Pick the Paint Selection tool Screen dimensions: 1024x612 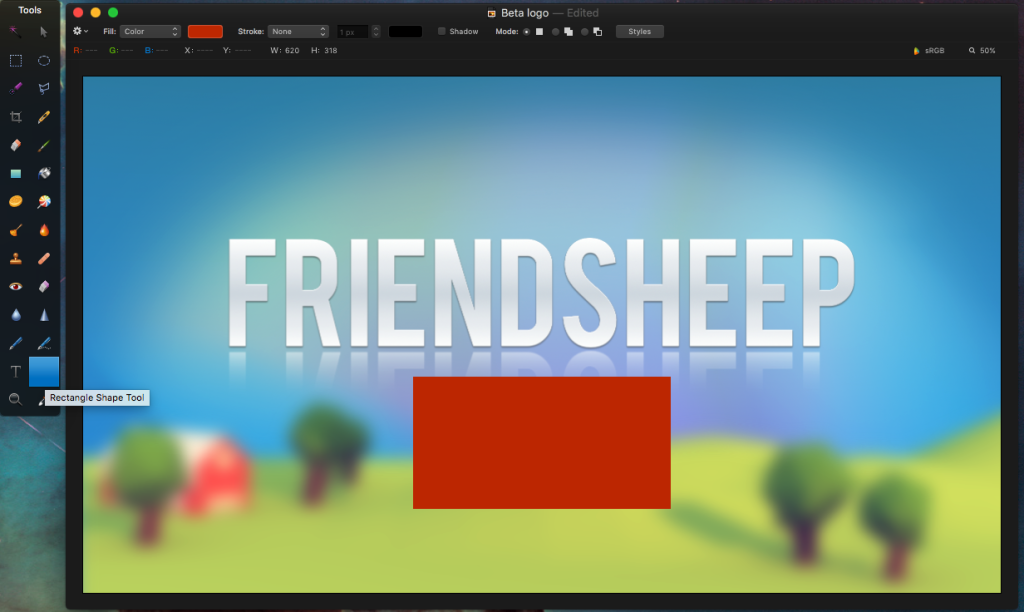(x=16, y=88)
